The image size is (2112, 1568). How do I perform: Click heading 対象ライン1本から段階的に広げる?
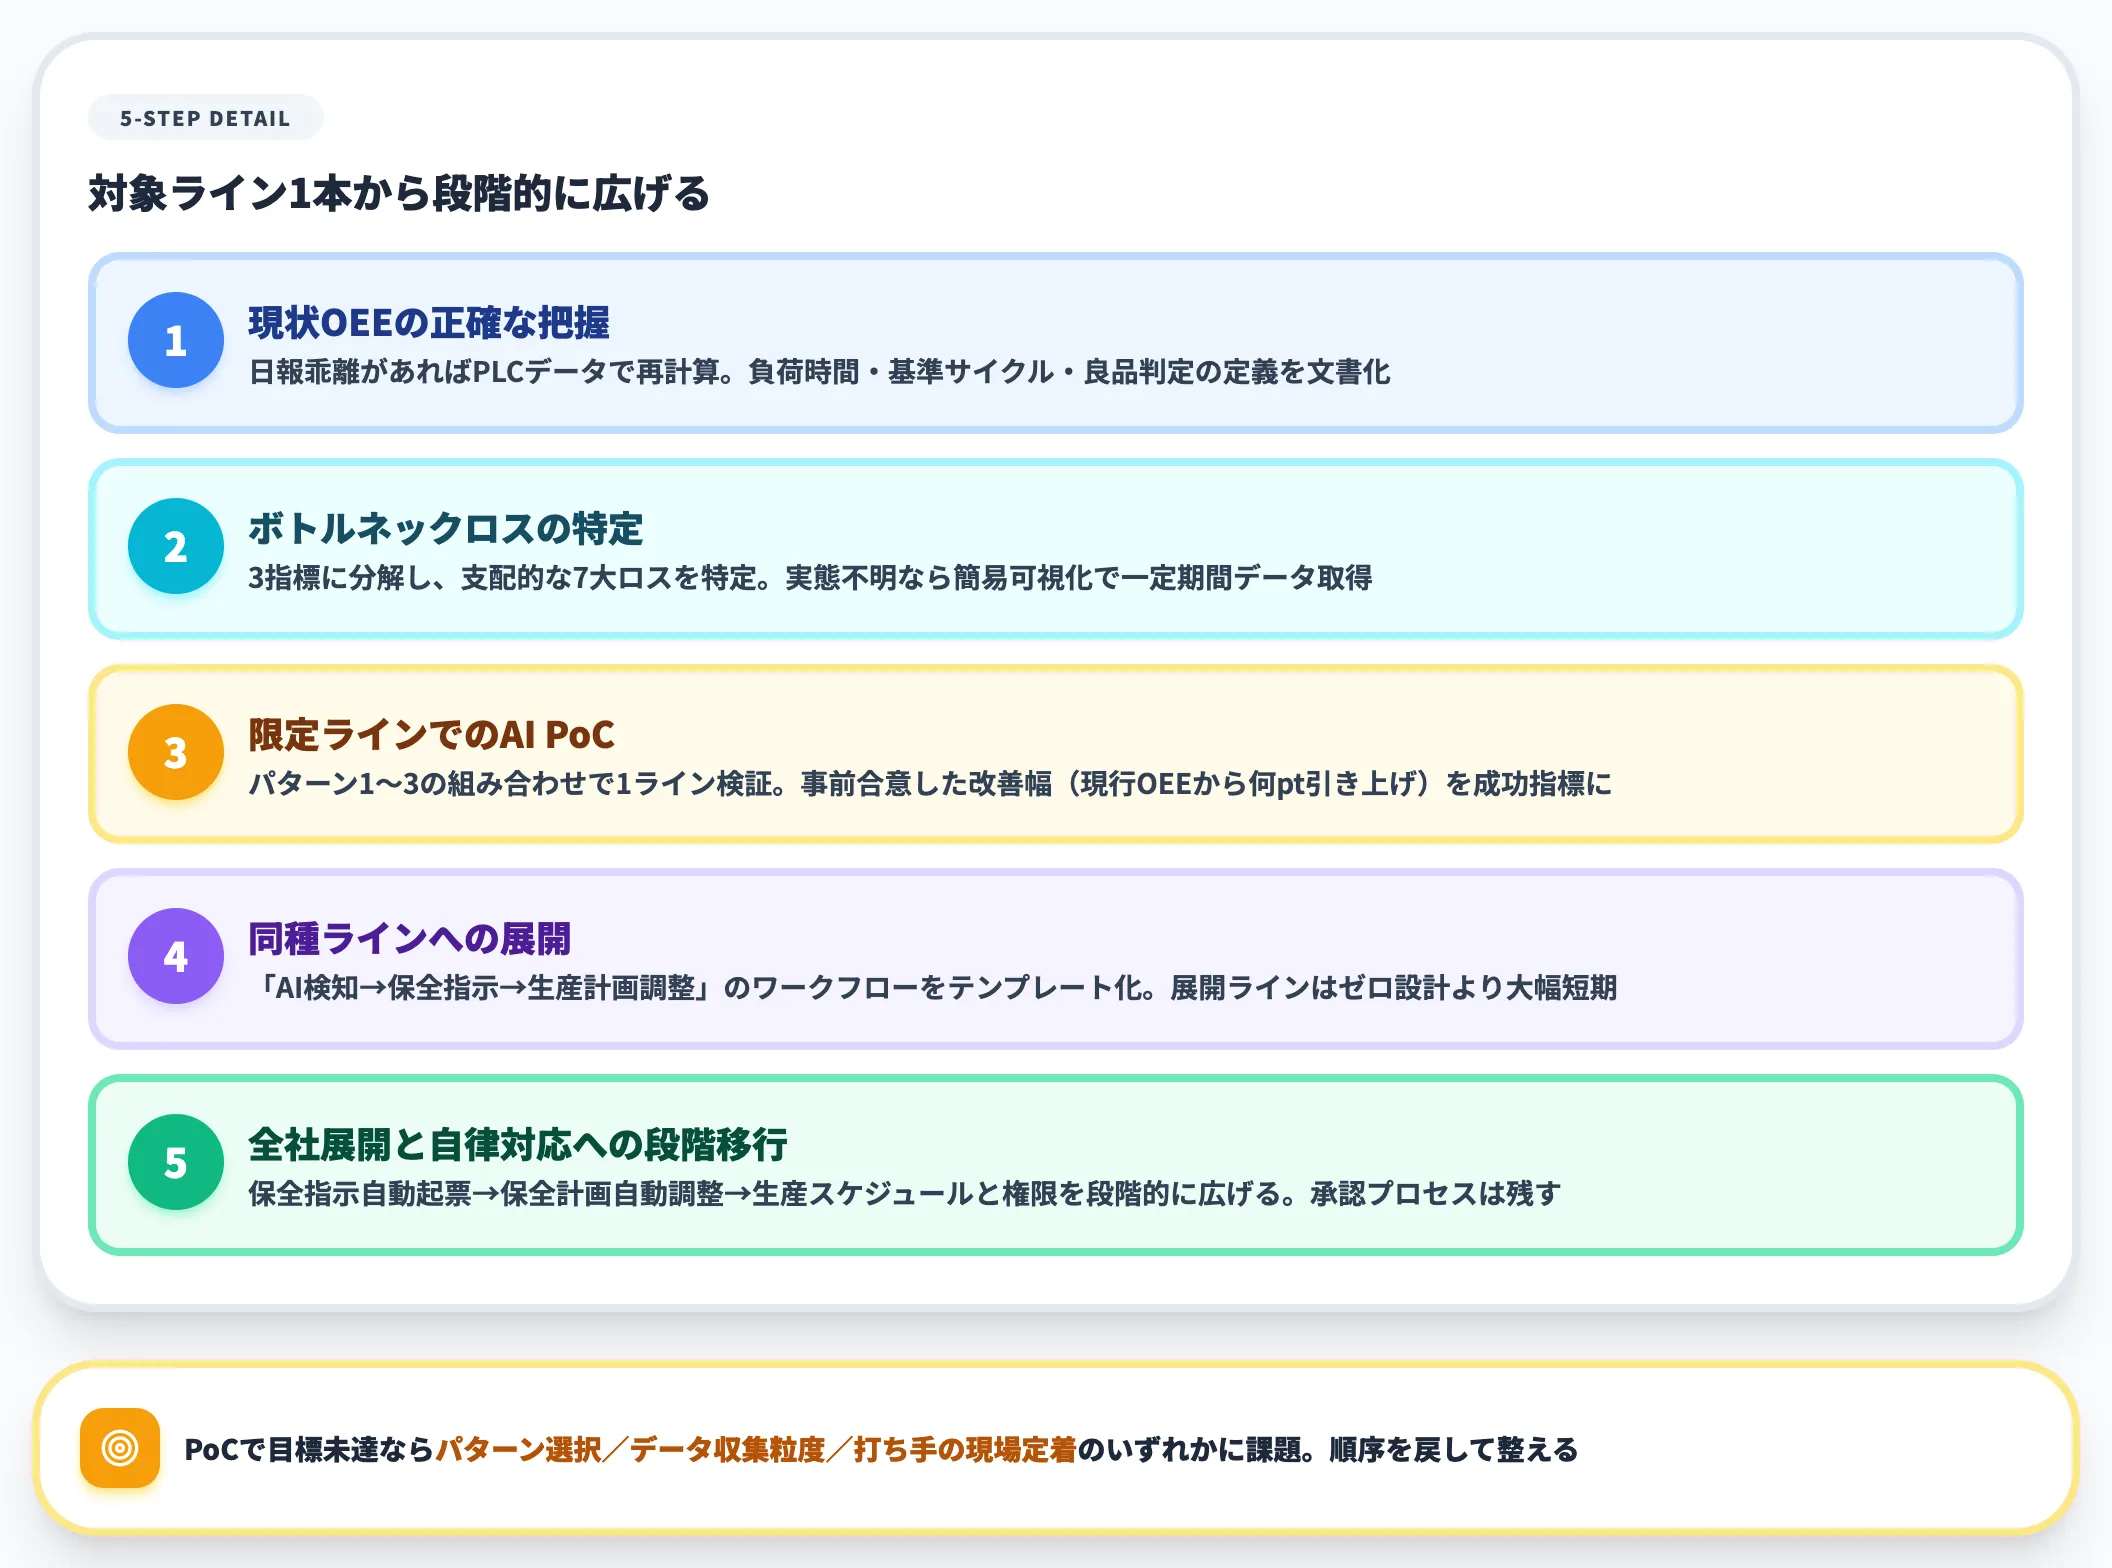399,193
